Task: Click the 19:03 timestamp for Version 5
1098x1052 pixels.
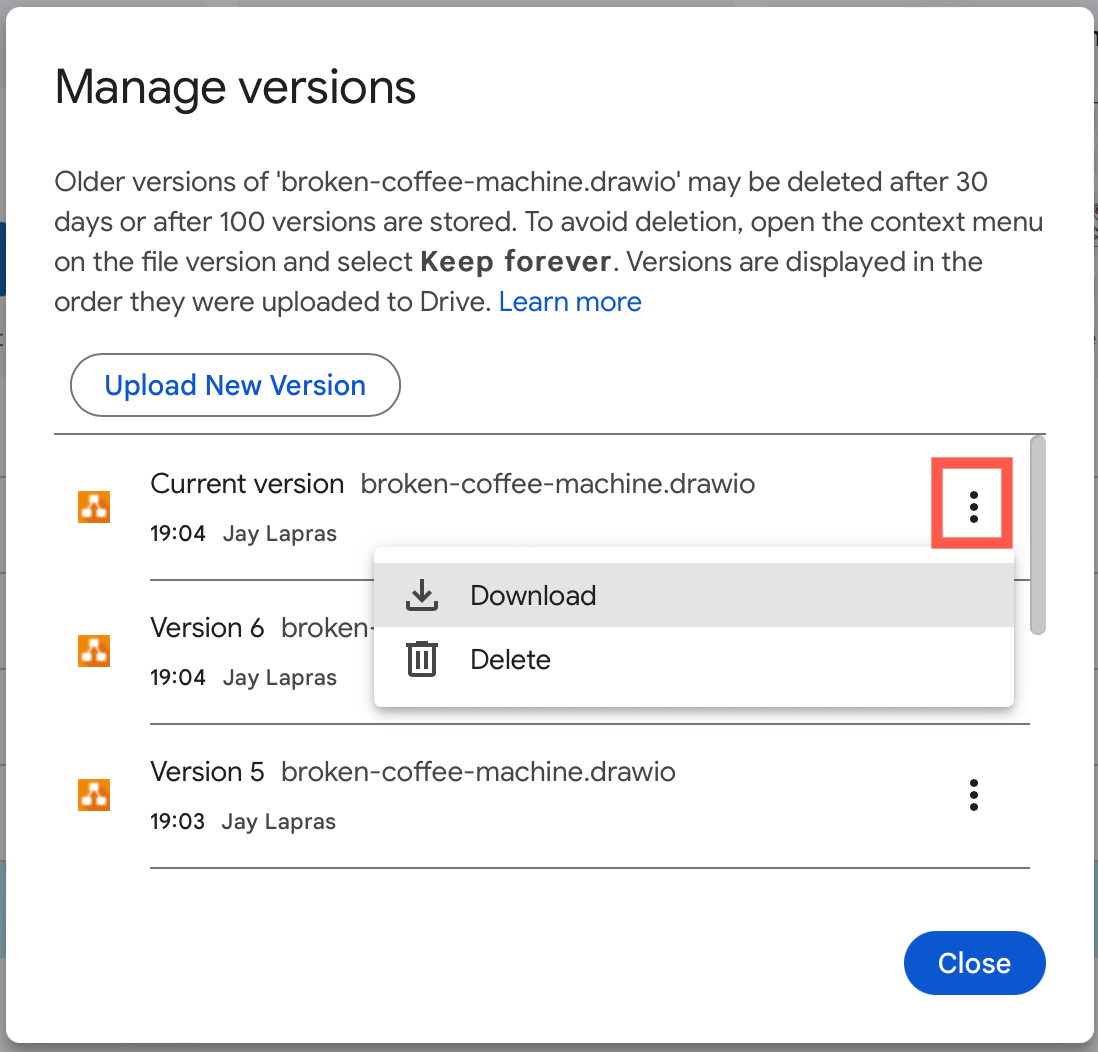Action: tap(178, 821)
